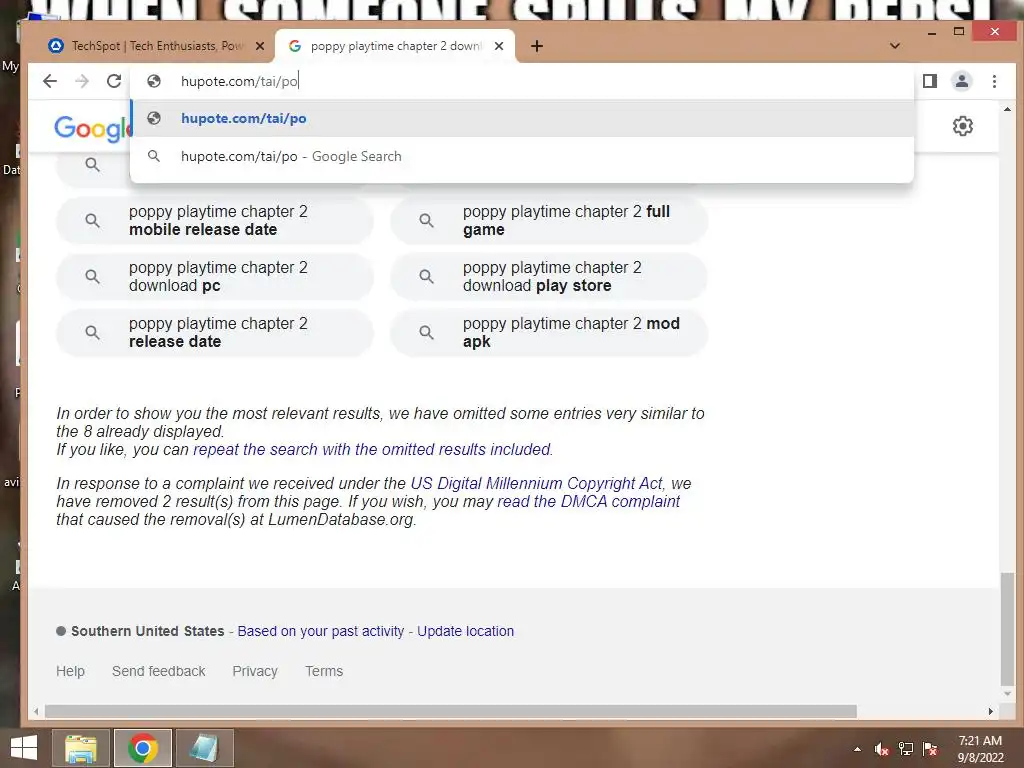Search poppy playtime chapter 2 mod apk
This screenshot has width=1024, height=768.
549,332
